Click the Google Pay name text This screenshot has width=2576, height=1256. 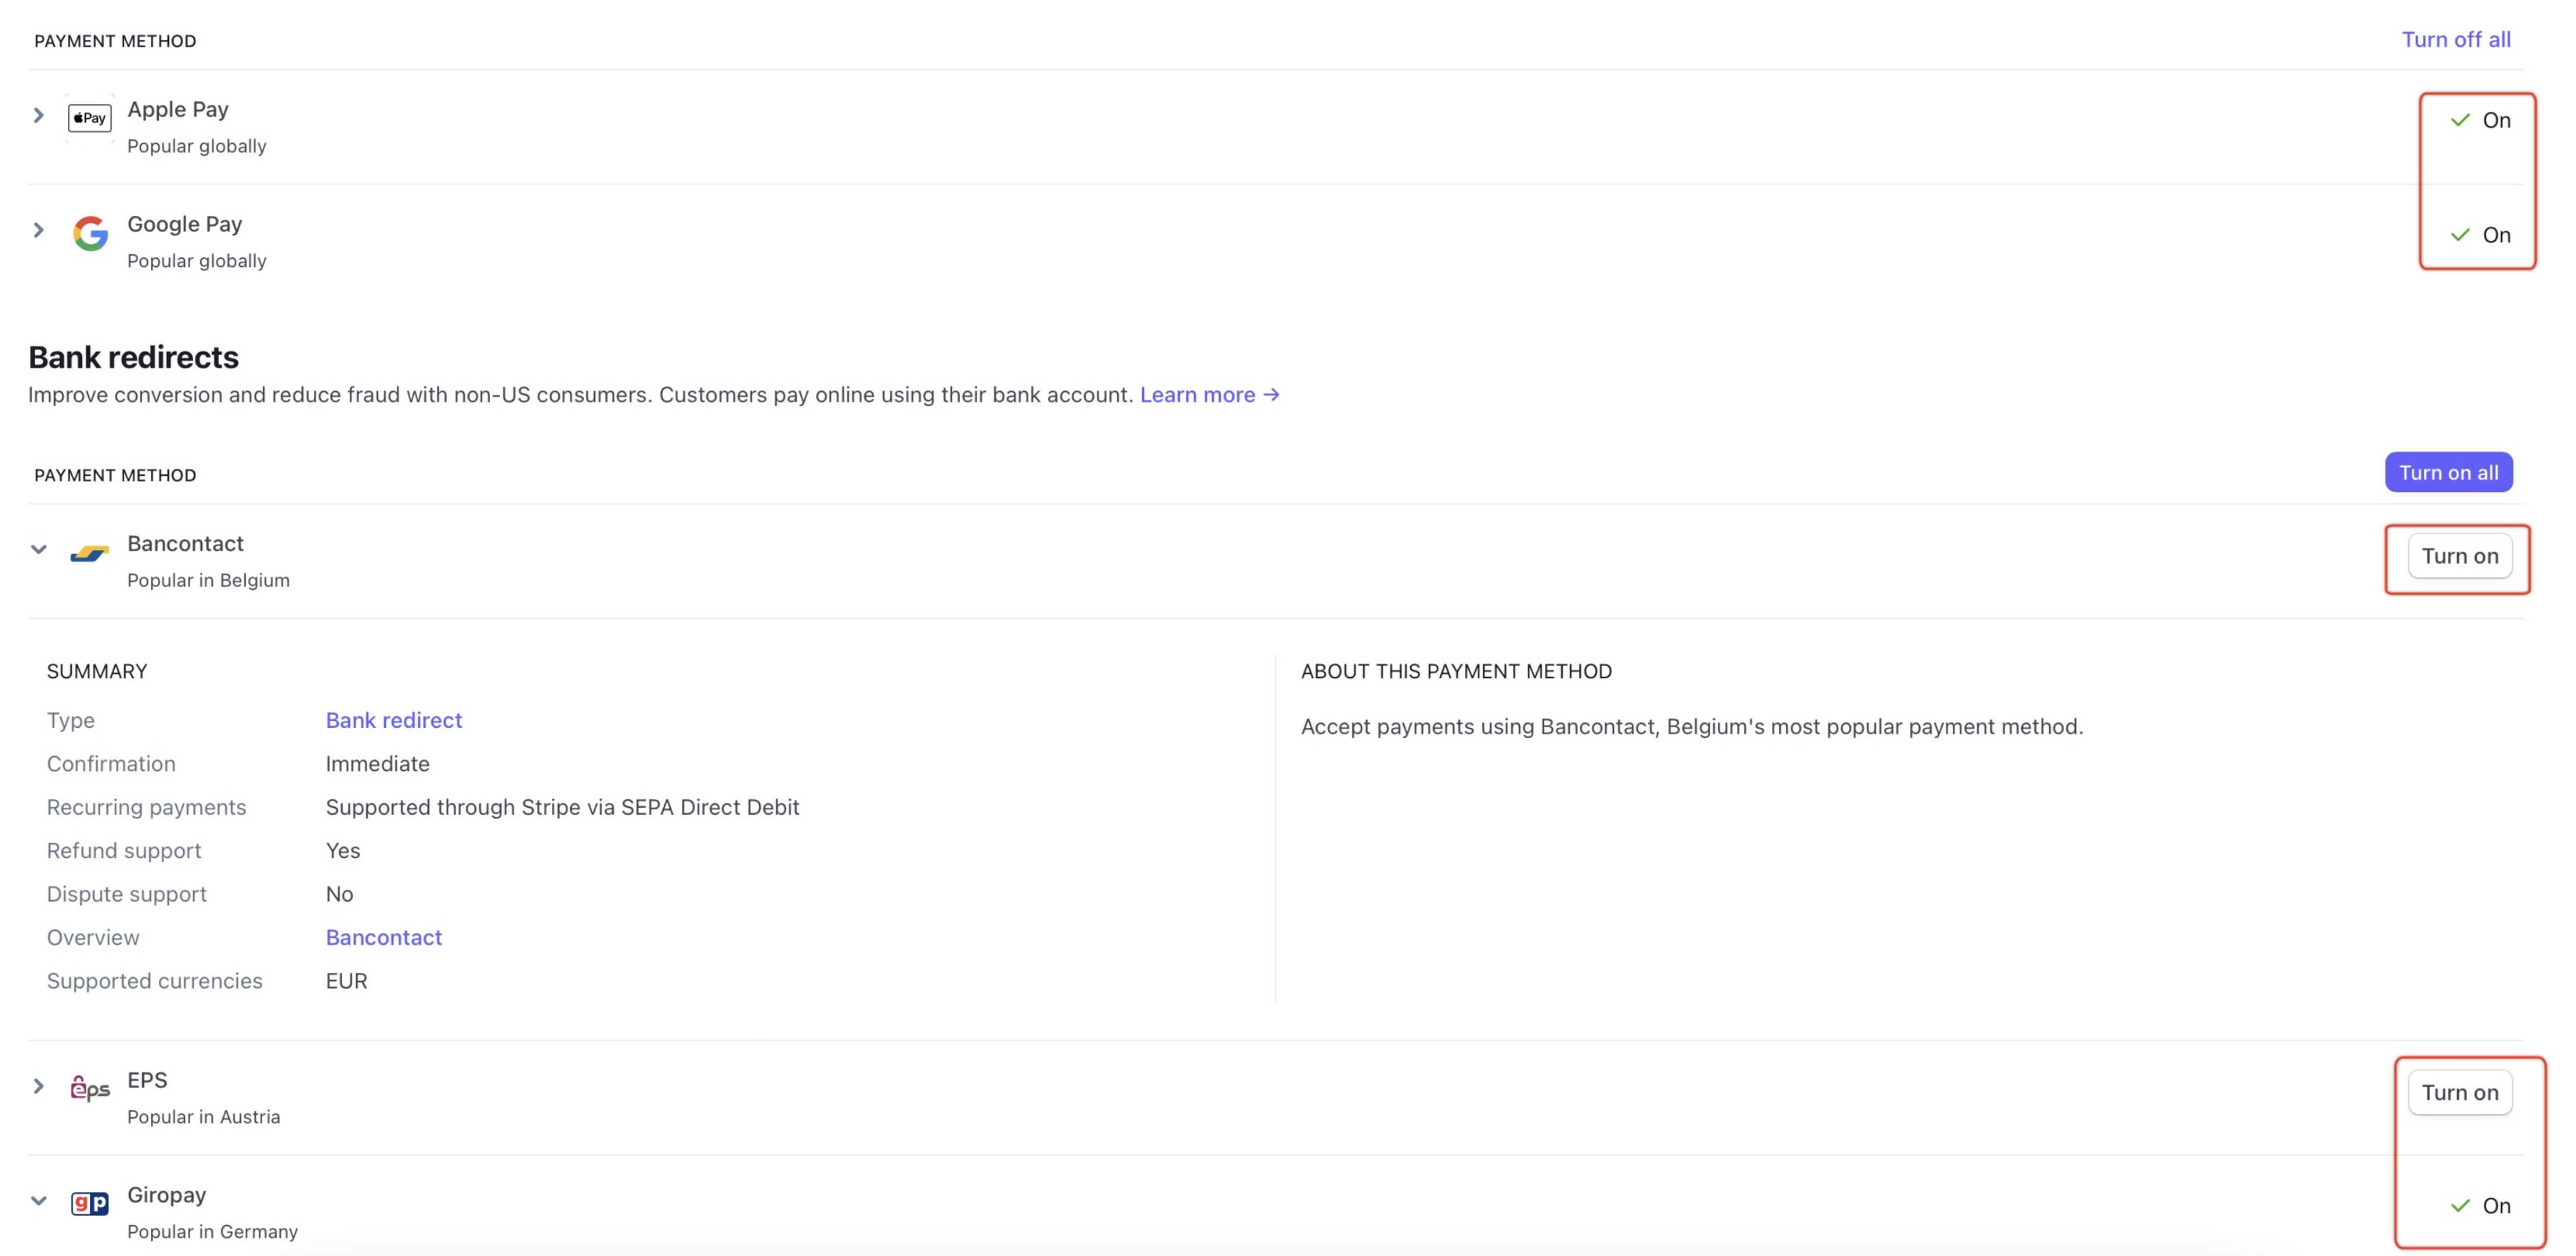(185, 224)
